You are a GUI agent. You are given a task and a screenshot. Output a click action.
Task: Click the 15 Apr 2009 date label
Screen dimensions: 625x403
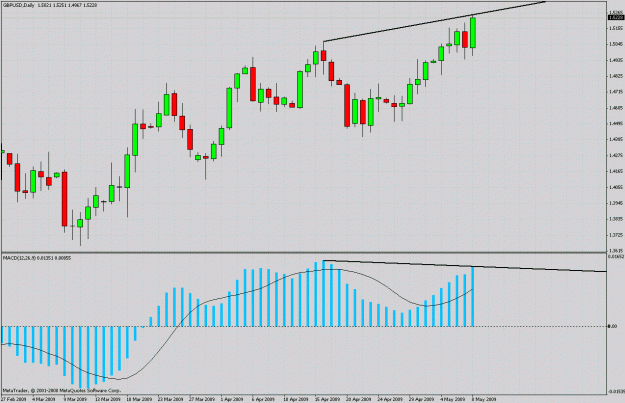327,399
